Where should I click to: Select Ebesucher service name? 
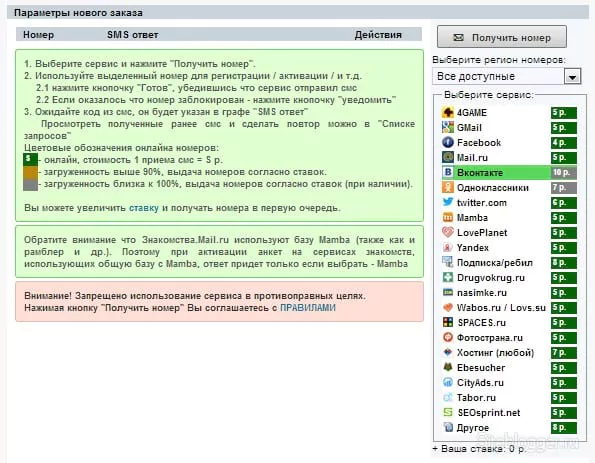coord(481,368)
